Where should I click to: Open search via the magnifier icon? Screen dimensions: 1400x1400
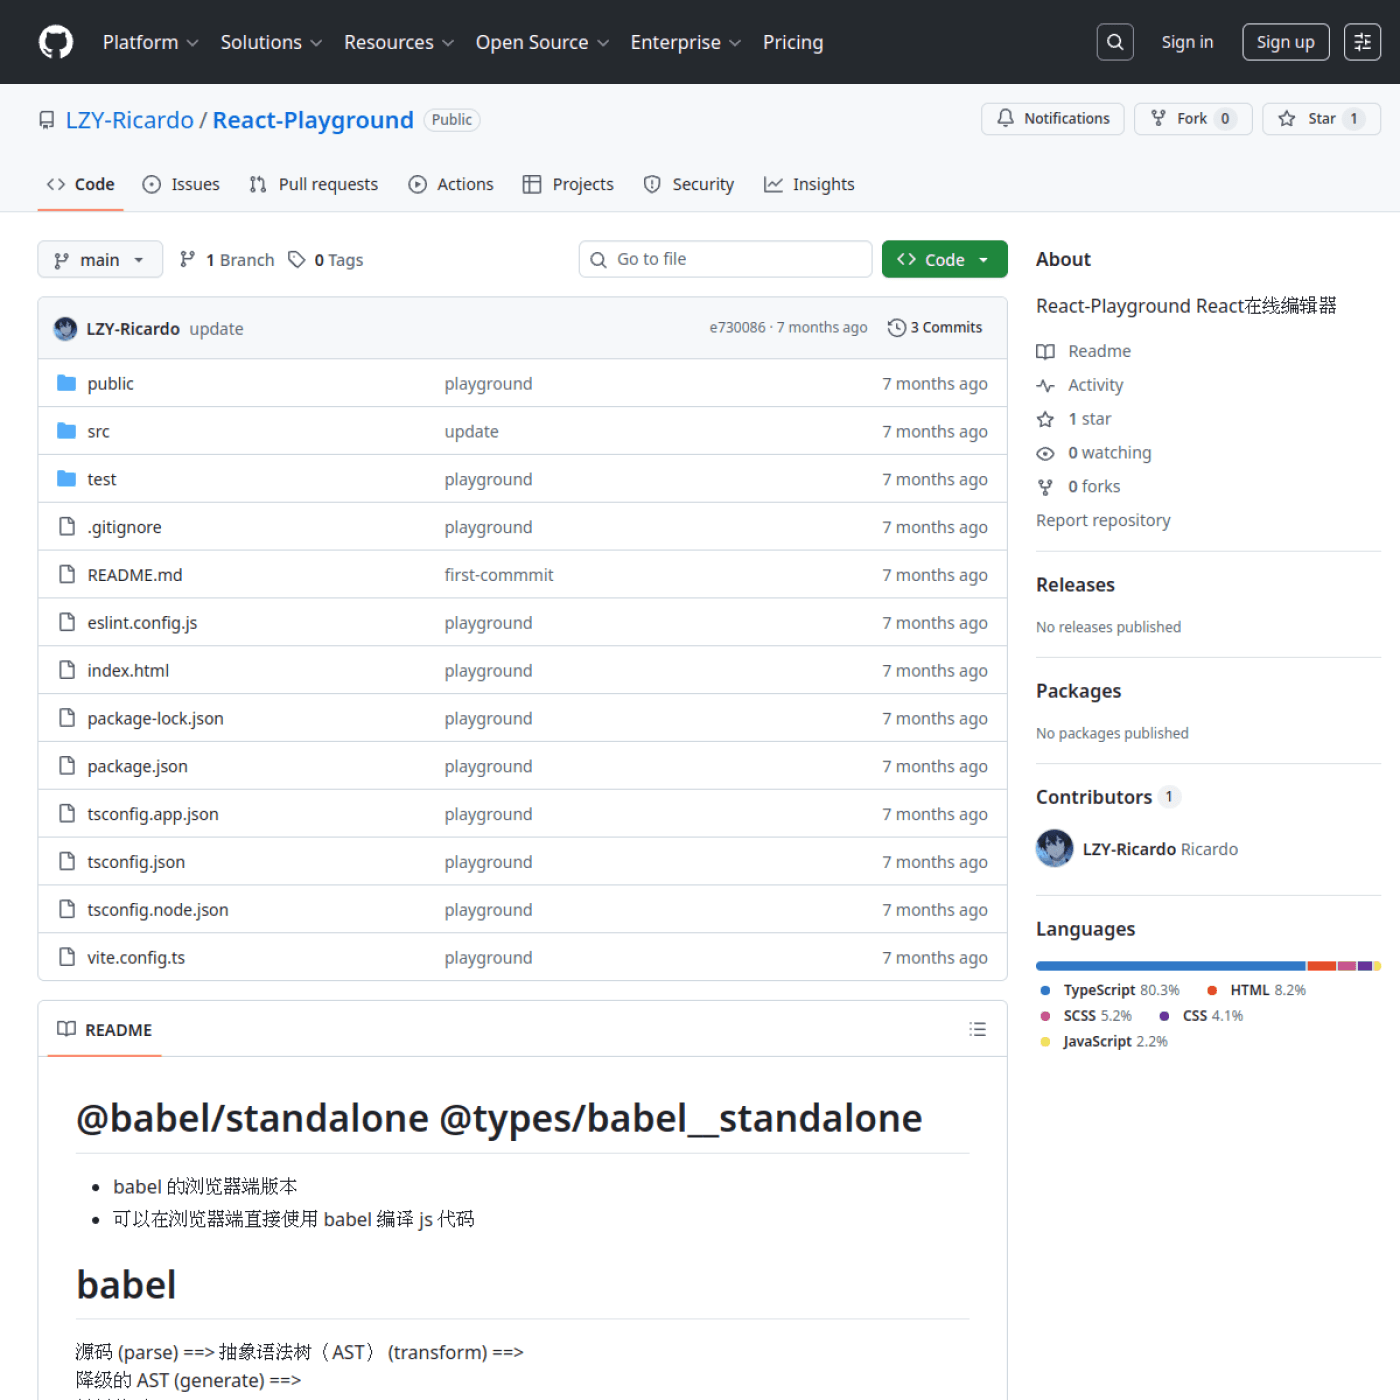[1114, 41]
